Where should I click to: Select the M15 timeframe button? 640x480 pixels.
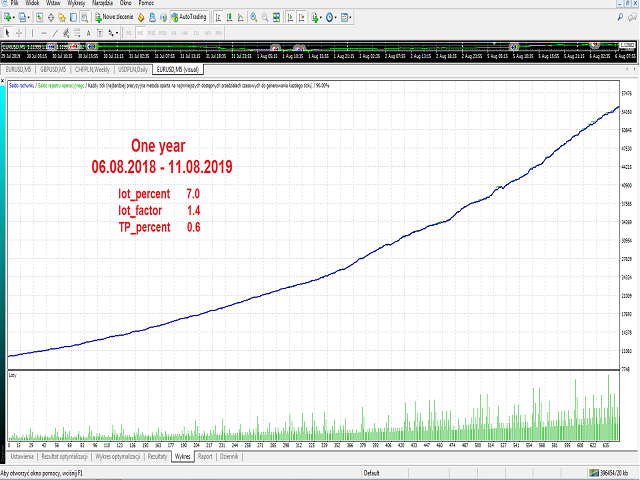(x=151, y=33)
